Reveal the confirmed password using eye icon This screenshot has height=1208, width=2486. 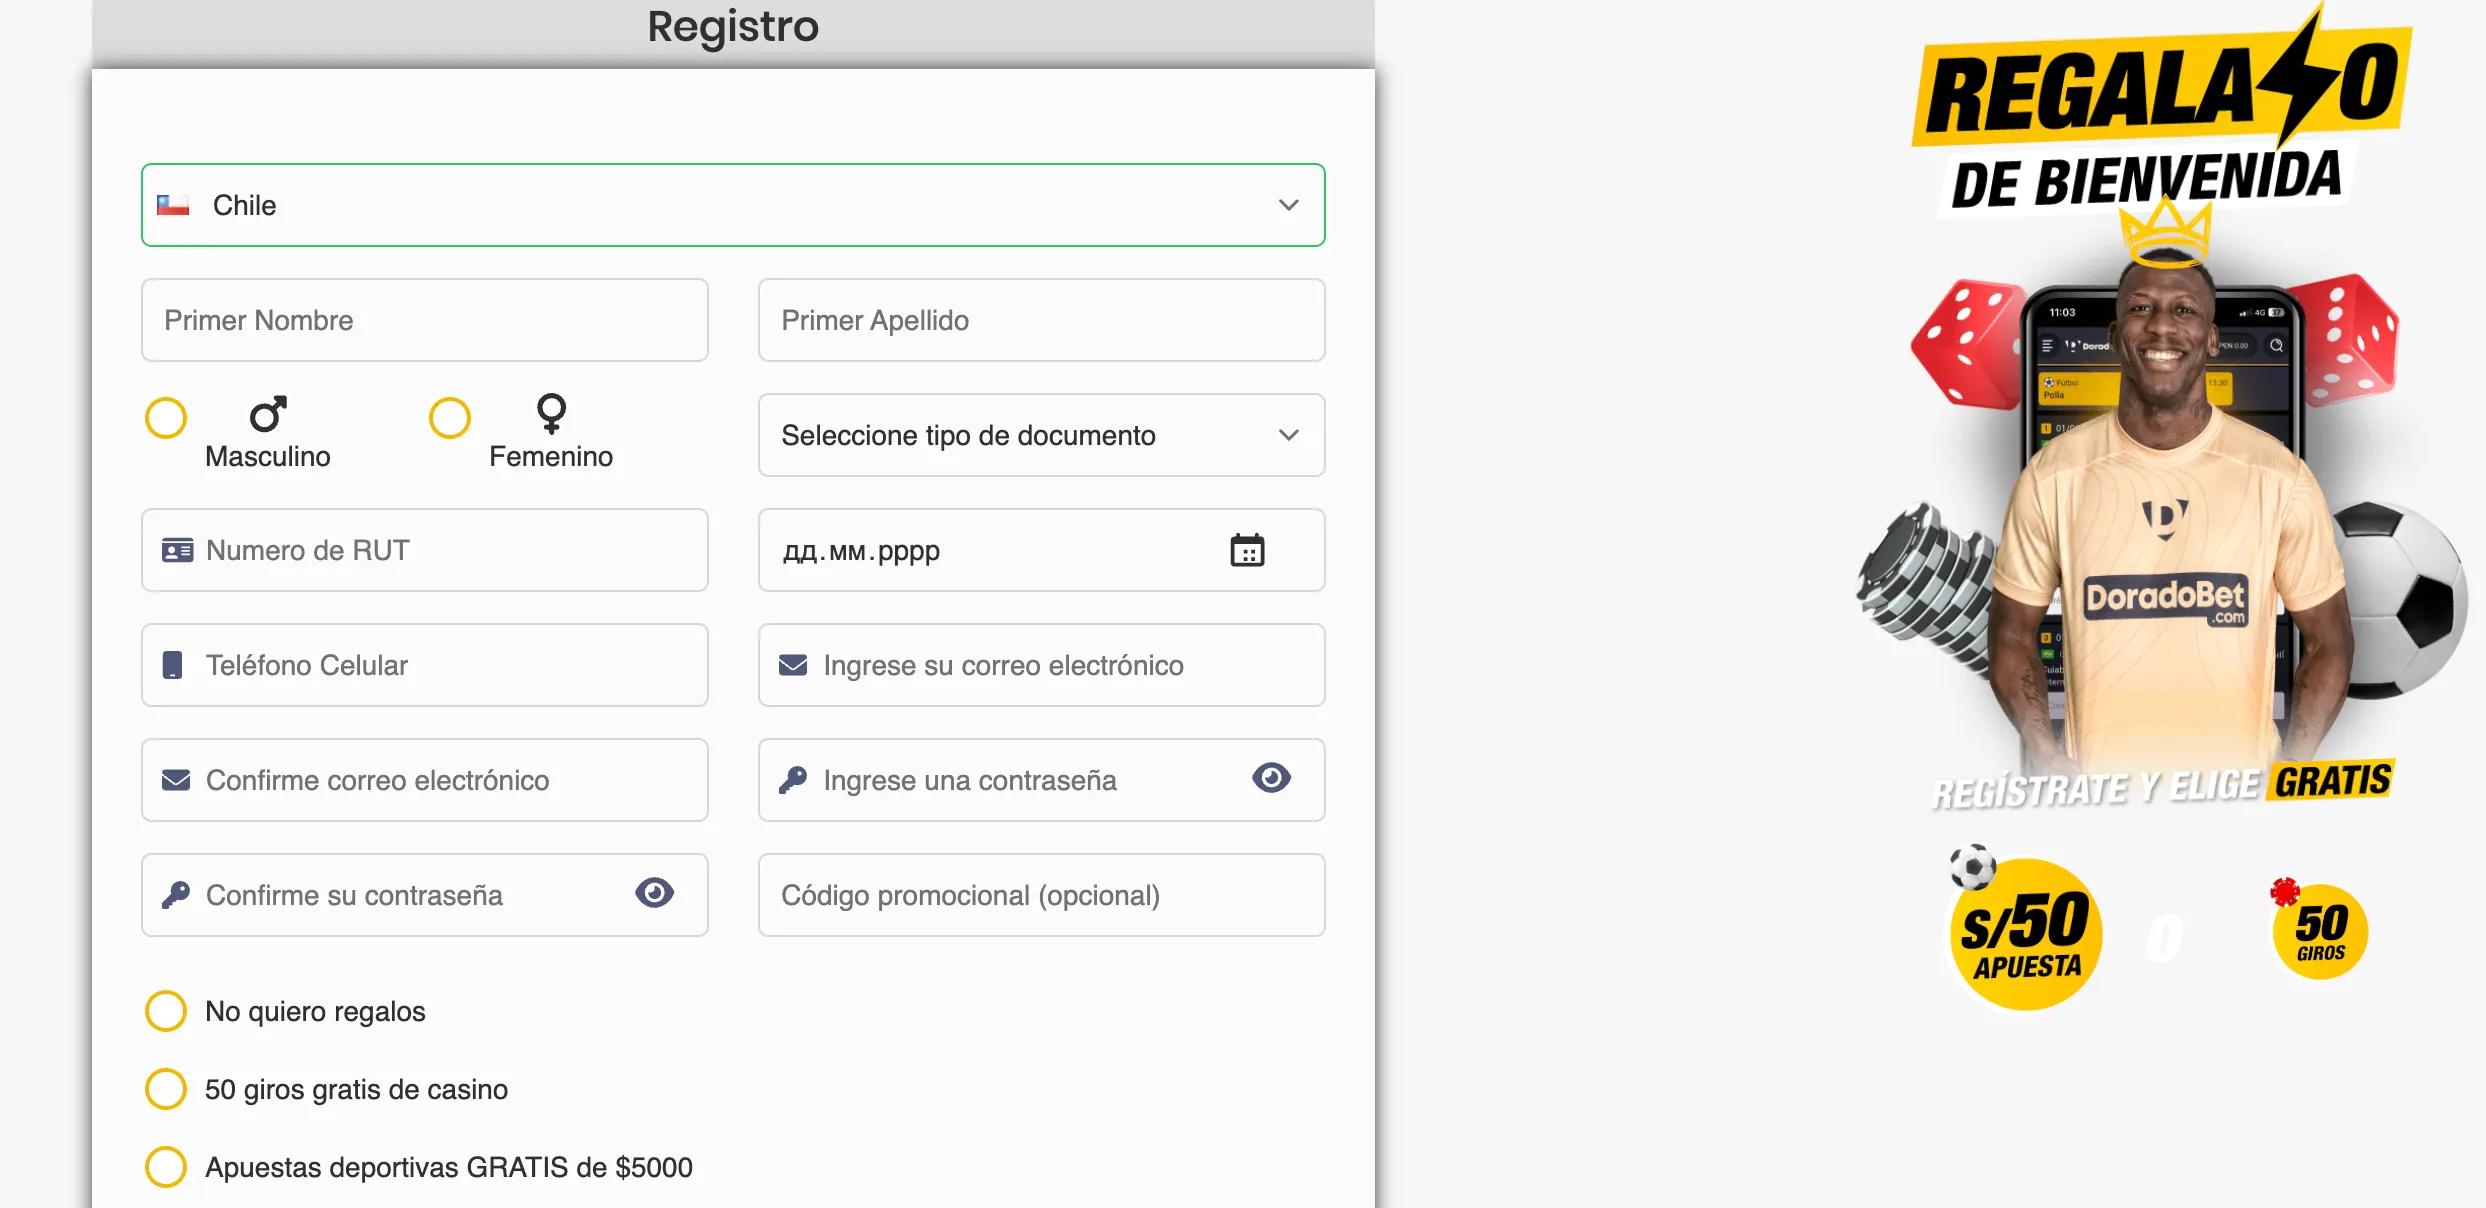pos(654,893)
